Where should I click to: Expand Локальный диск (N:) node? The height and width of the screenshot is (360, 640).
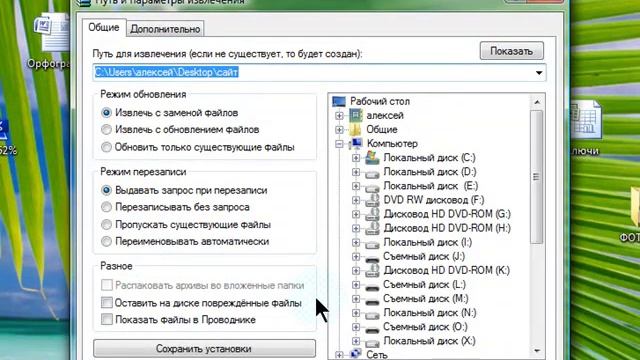click(x=356, y=313)
